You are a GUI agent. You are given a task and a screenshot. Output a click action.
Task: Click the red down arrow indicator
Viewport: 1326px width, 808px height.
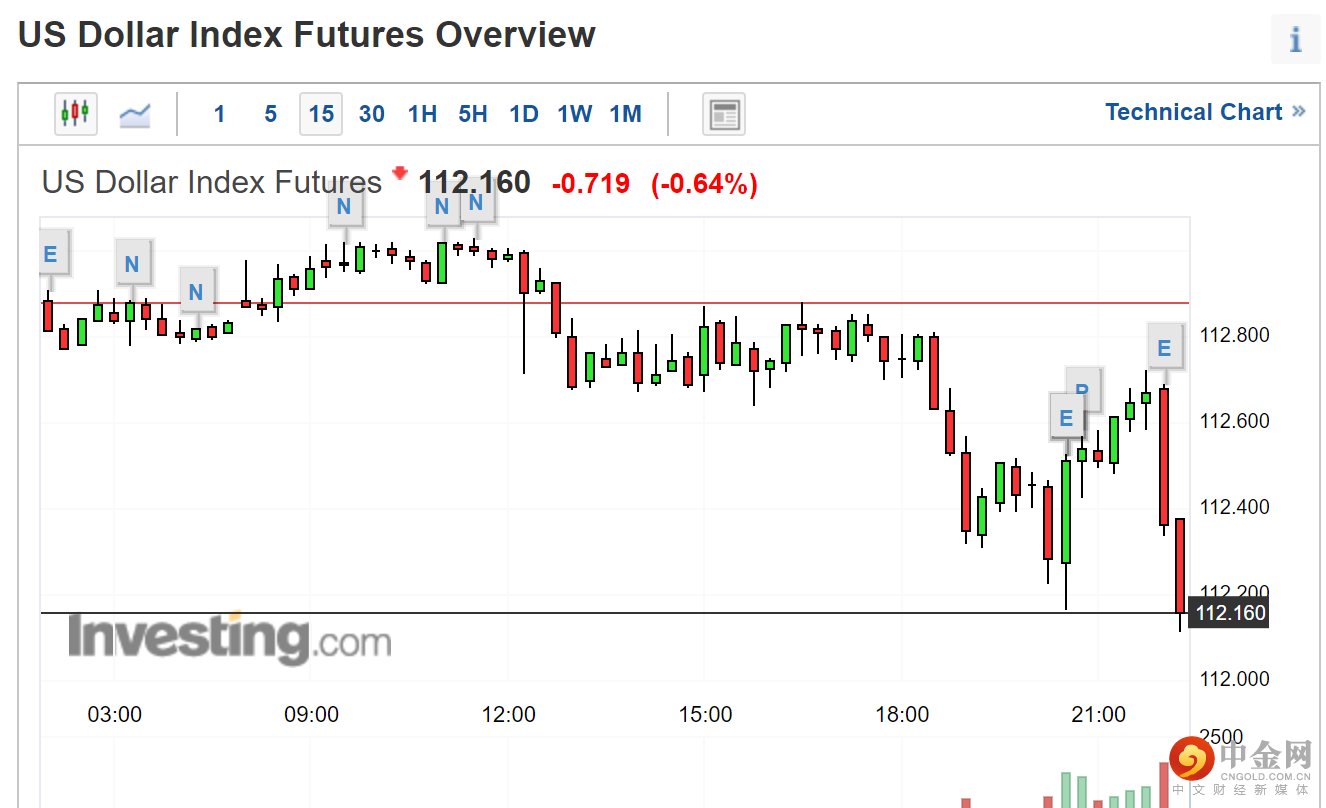tap(400, 174)
